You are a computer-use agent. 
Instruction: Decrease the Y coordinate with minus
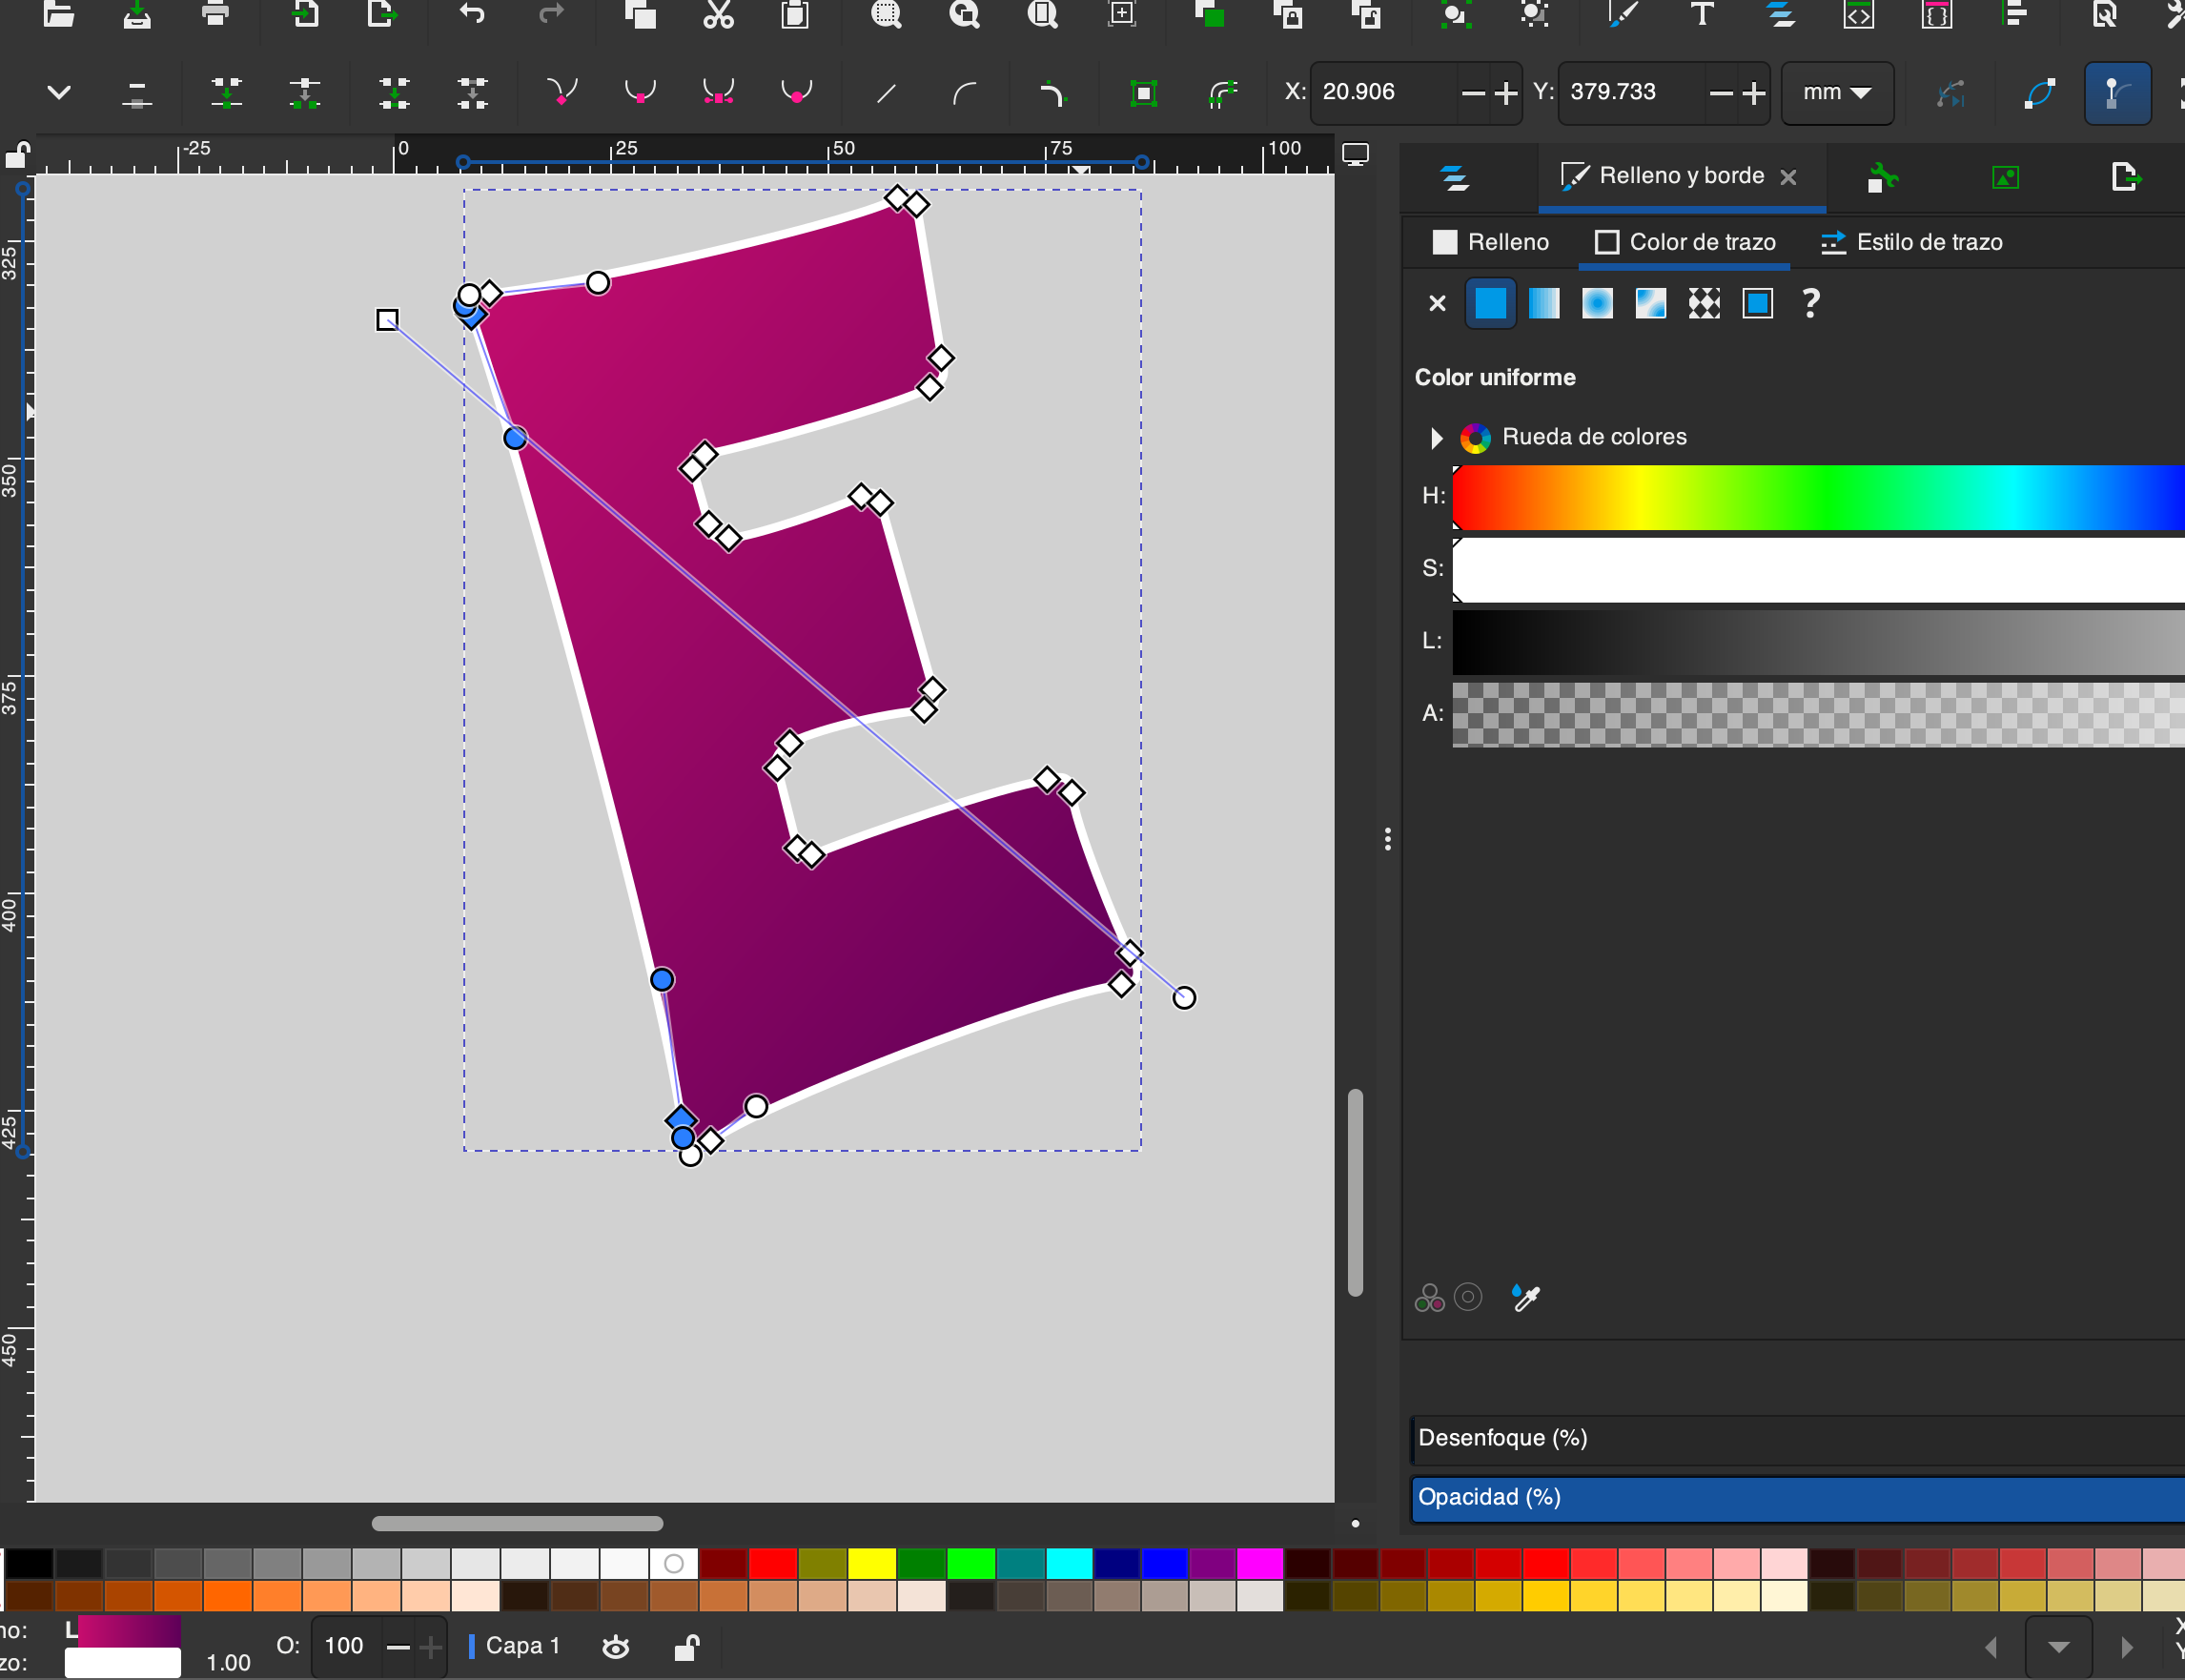pyautogui.click(x=1720, y=93)
